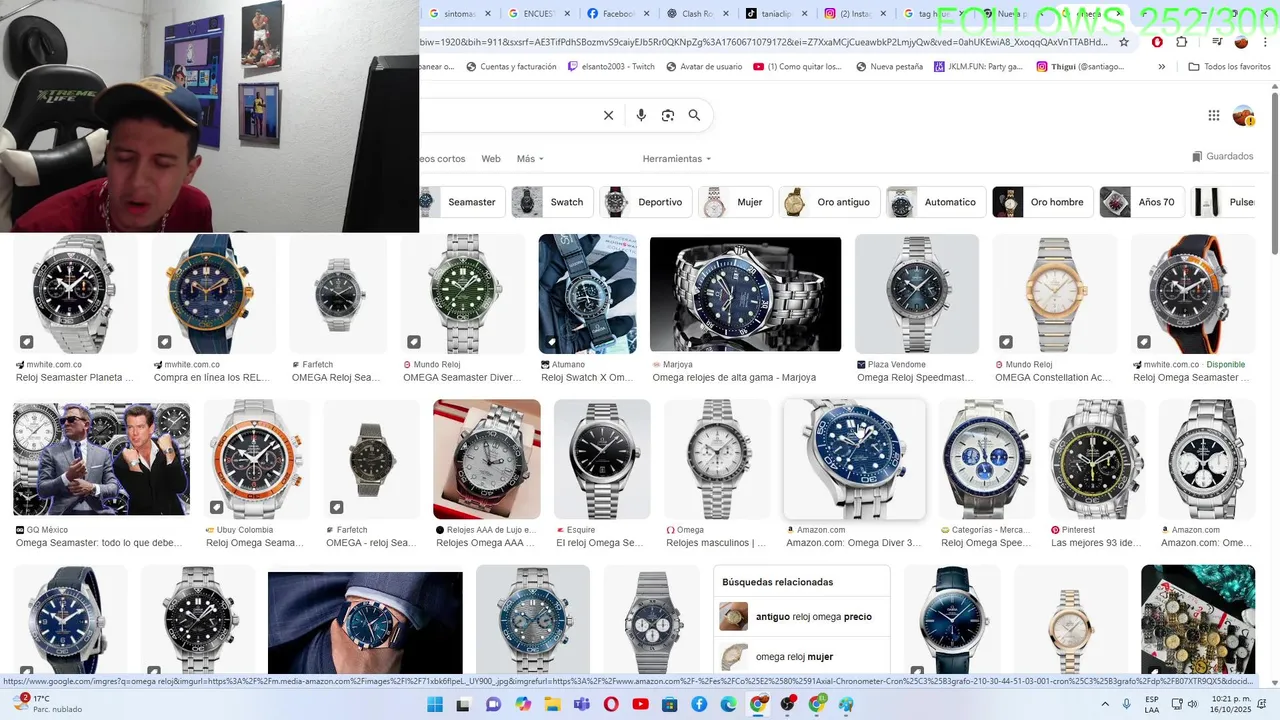
Task: Clear the search box with the X icon
Action: tap(608, 115)
